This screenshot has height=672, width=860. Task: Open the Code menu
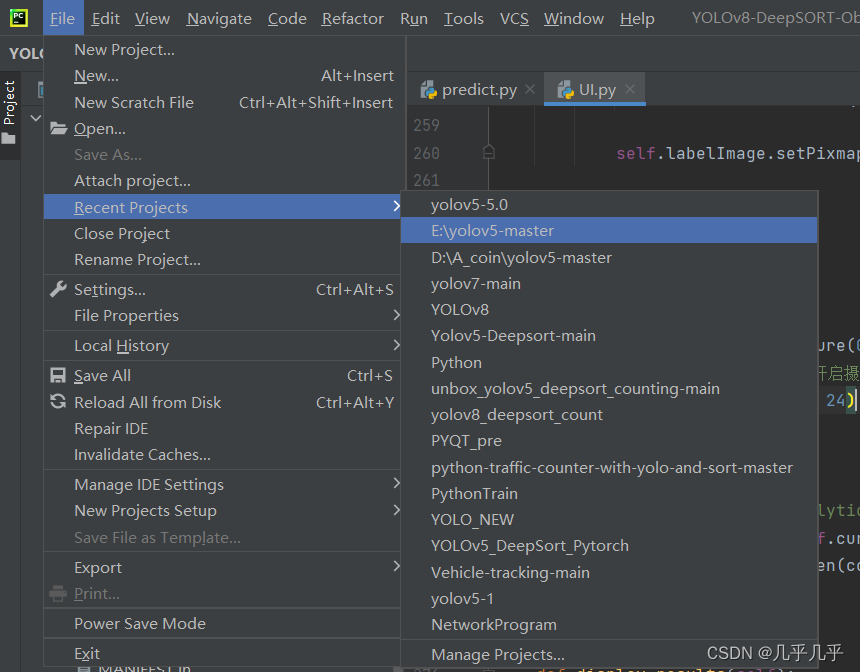287,19
